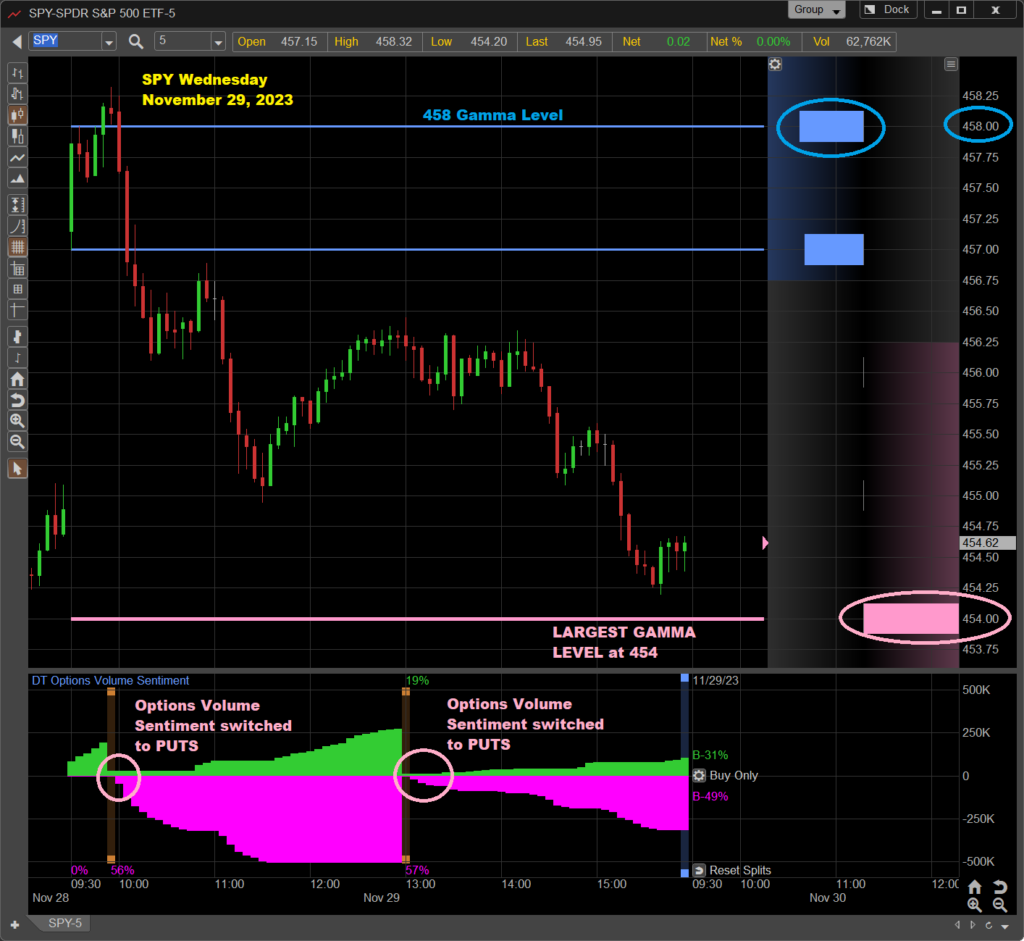
Task: Click the zoom out magnifier in left toolbar
Action: pyautogui.click(x=17, y=442)
